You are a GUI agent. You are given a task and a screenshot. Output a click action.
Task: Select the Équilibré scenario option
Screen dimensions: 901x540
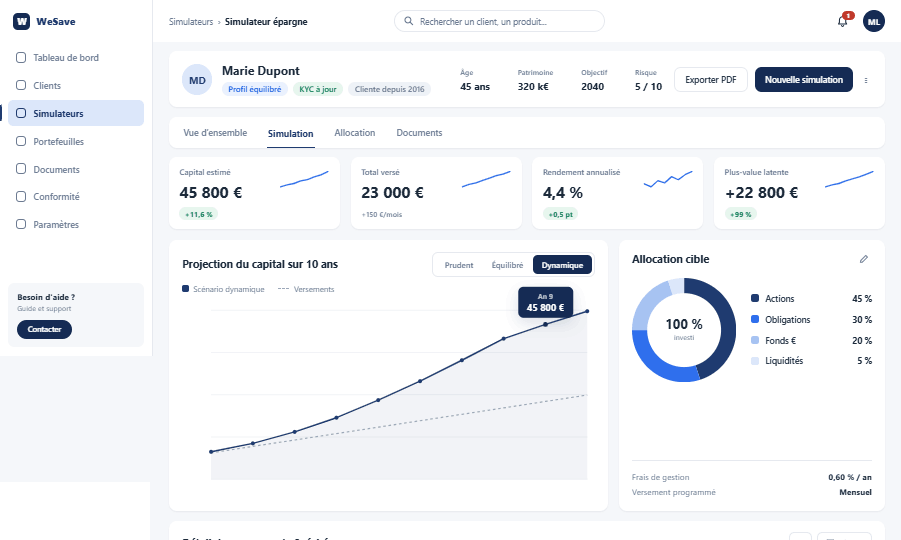pos(507,265)
